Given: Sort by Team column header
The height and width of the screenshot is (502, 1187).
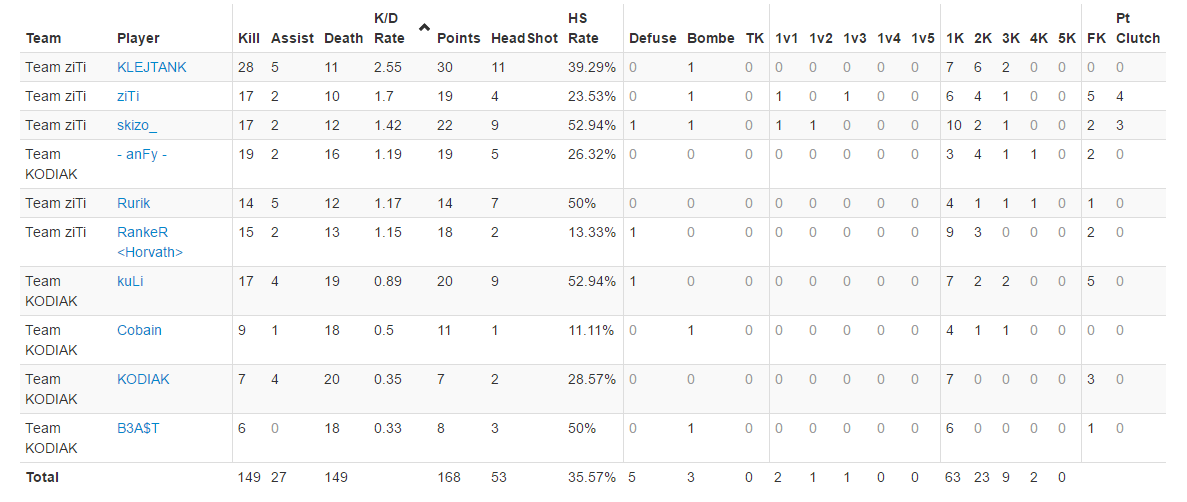Looking at the screenshot, I should [43, 38].
